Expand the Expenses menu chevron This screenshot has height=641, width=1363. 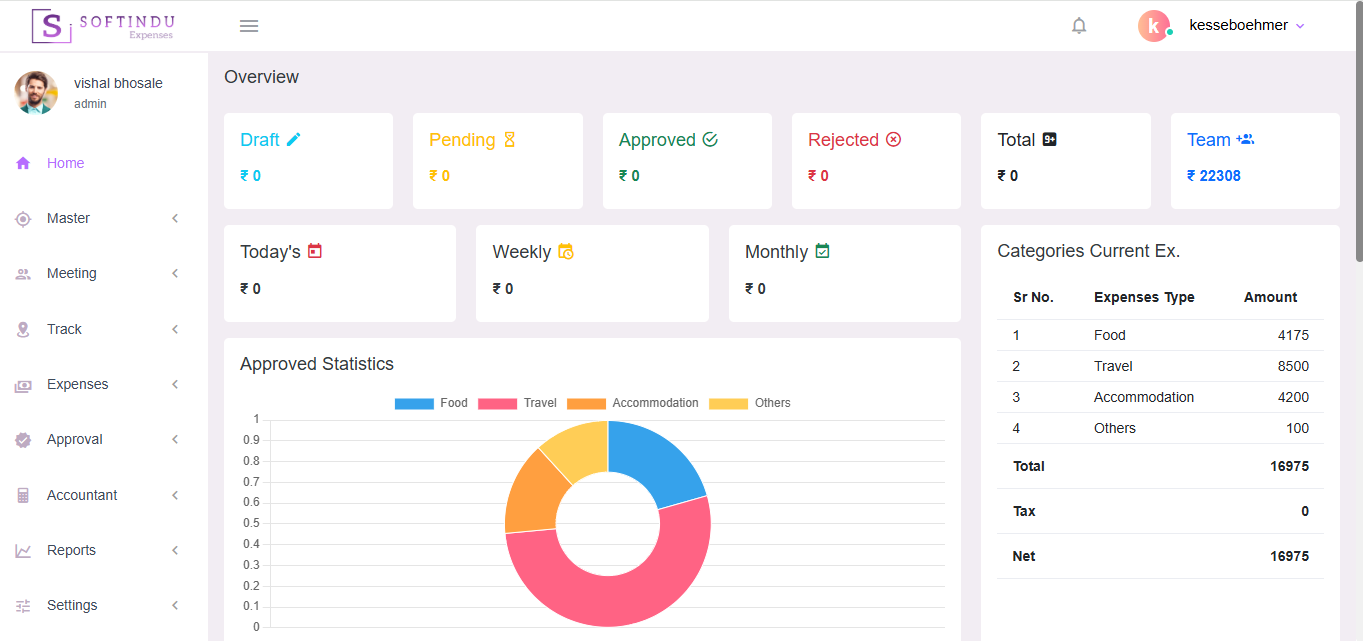(175, 384)
